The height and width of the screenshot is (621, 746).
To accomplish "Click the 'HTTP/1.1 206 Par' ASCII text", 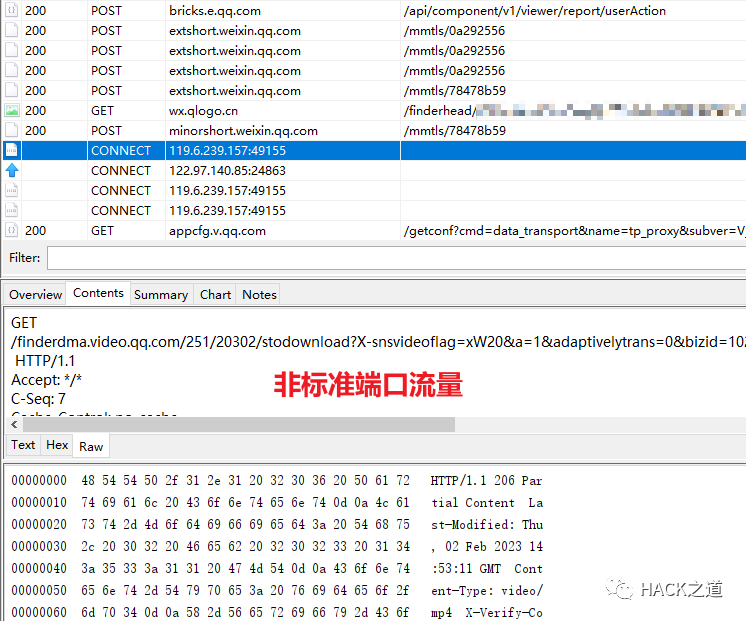I will point(486,481).
